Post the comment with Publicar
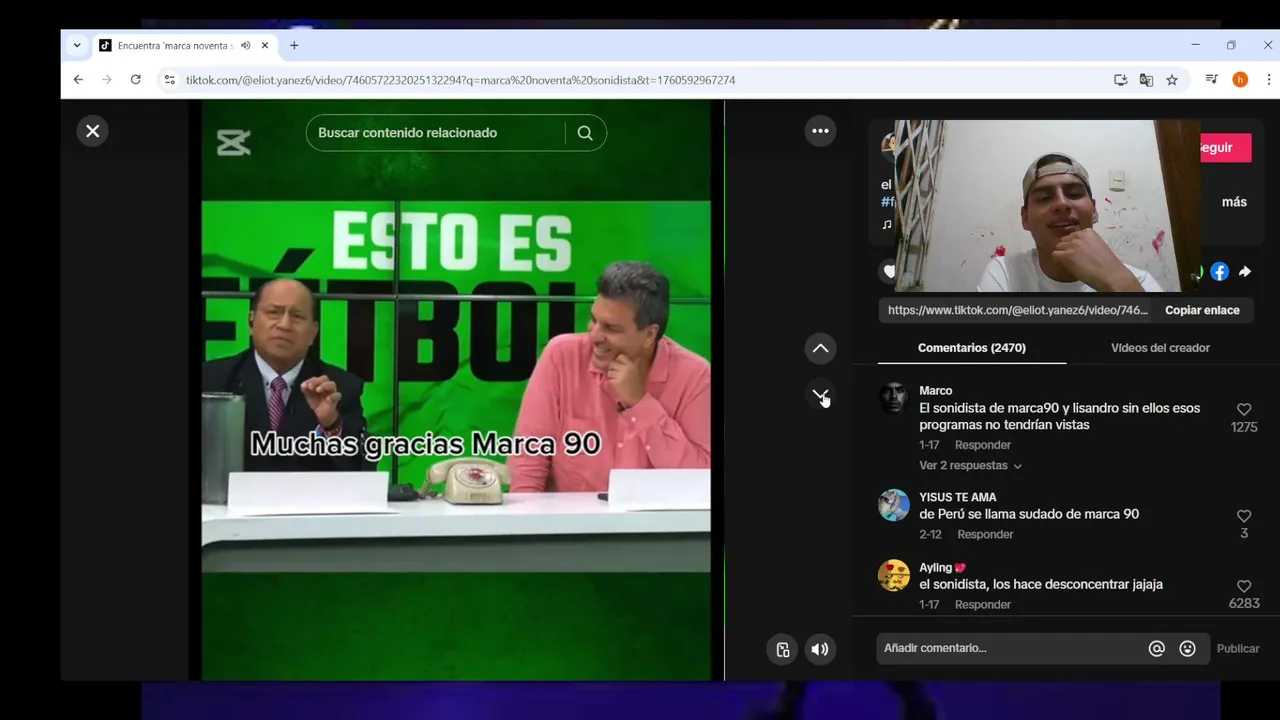This screenshot has height=720, width=1280. pyautogui.click(x=1238, y=648)
